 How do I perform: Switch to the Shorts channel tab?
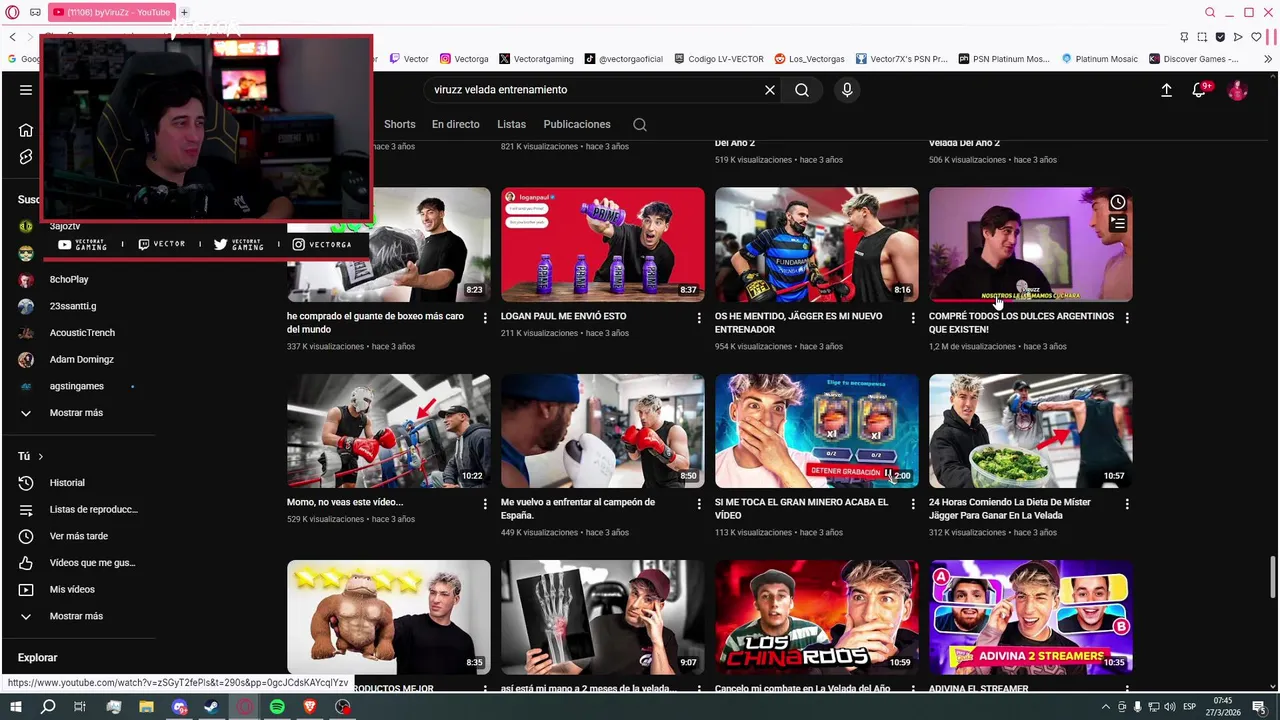(x=399, y=125)
